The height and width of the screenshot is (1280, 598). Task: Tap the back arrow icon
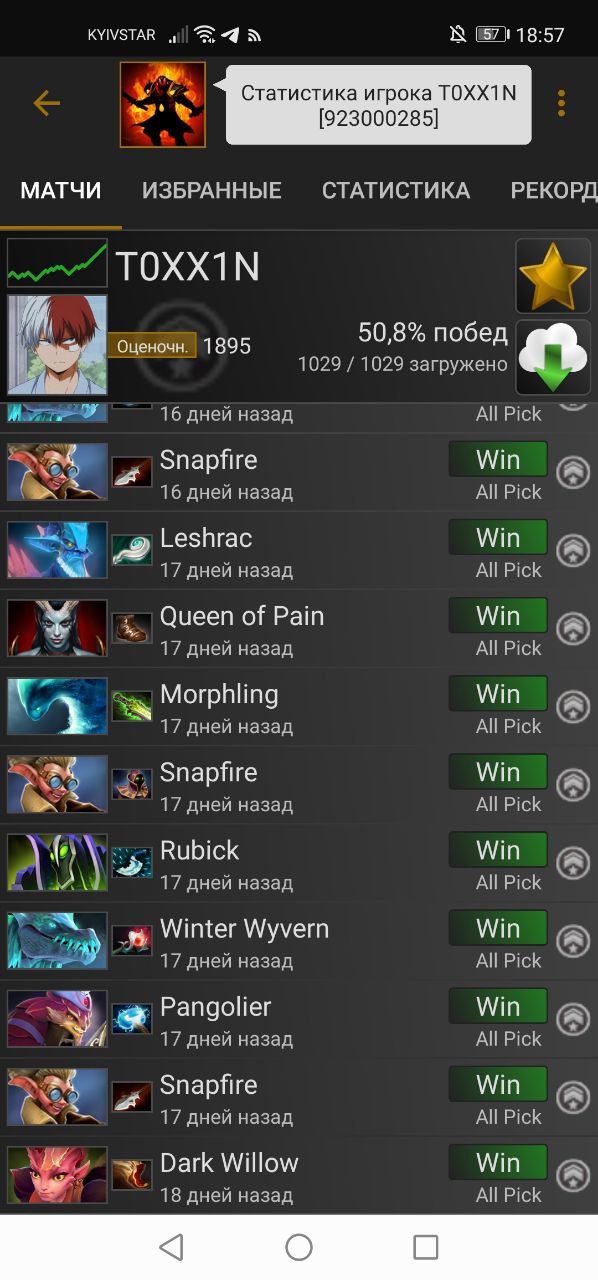point(47,103)
